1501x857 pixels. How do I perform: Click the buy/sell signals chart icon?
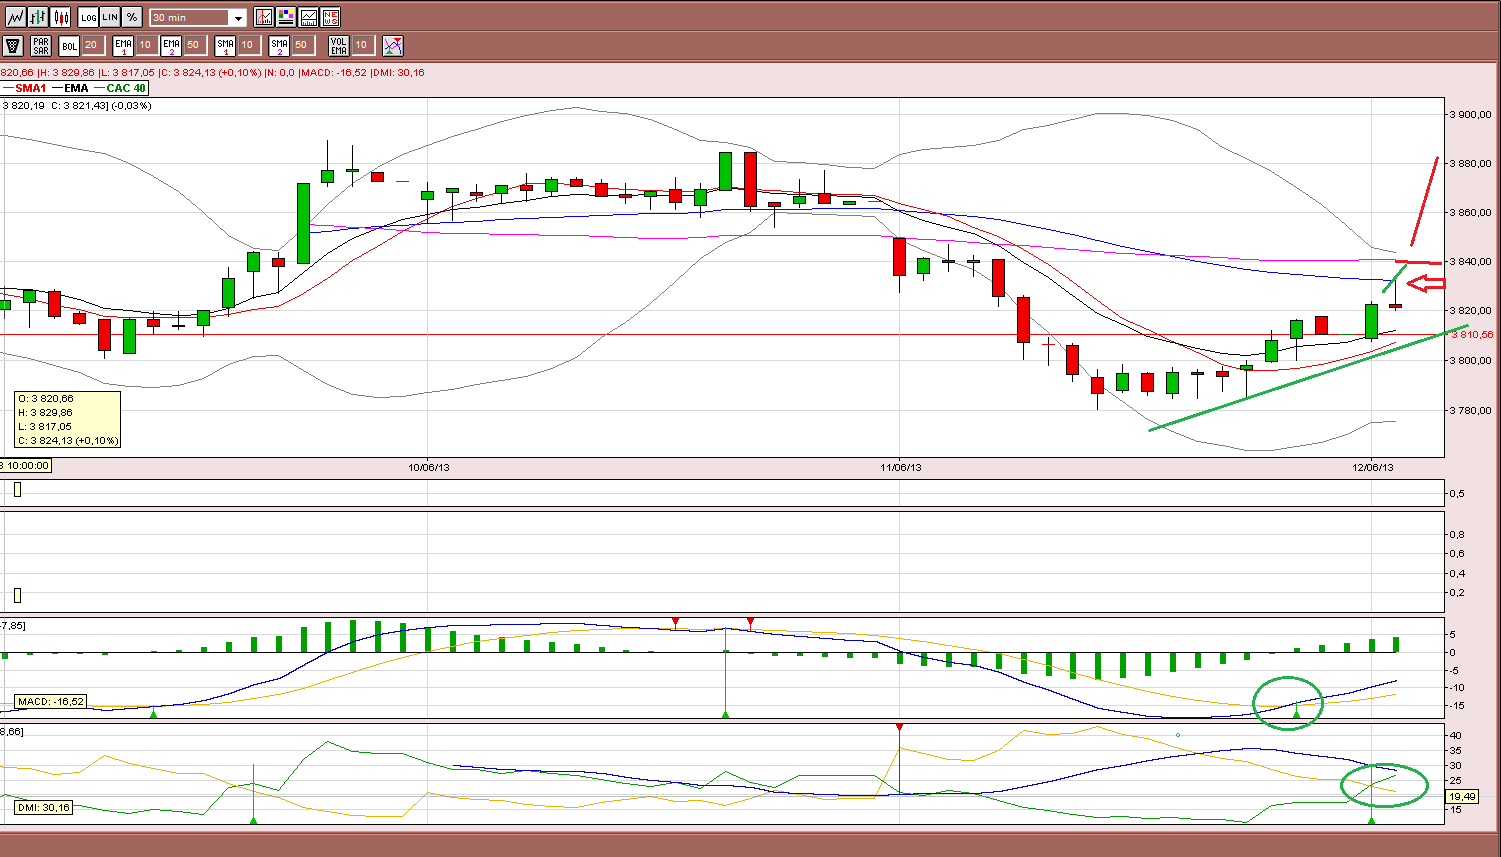tap(393, 45)
